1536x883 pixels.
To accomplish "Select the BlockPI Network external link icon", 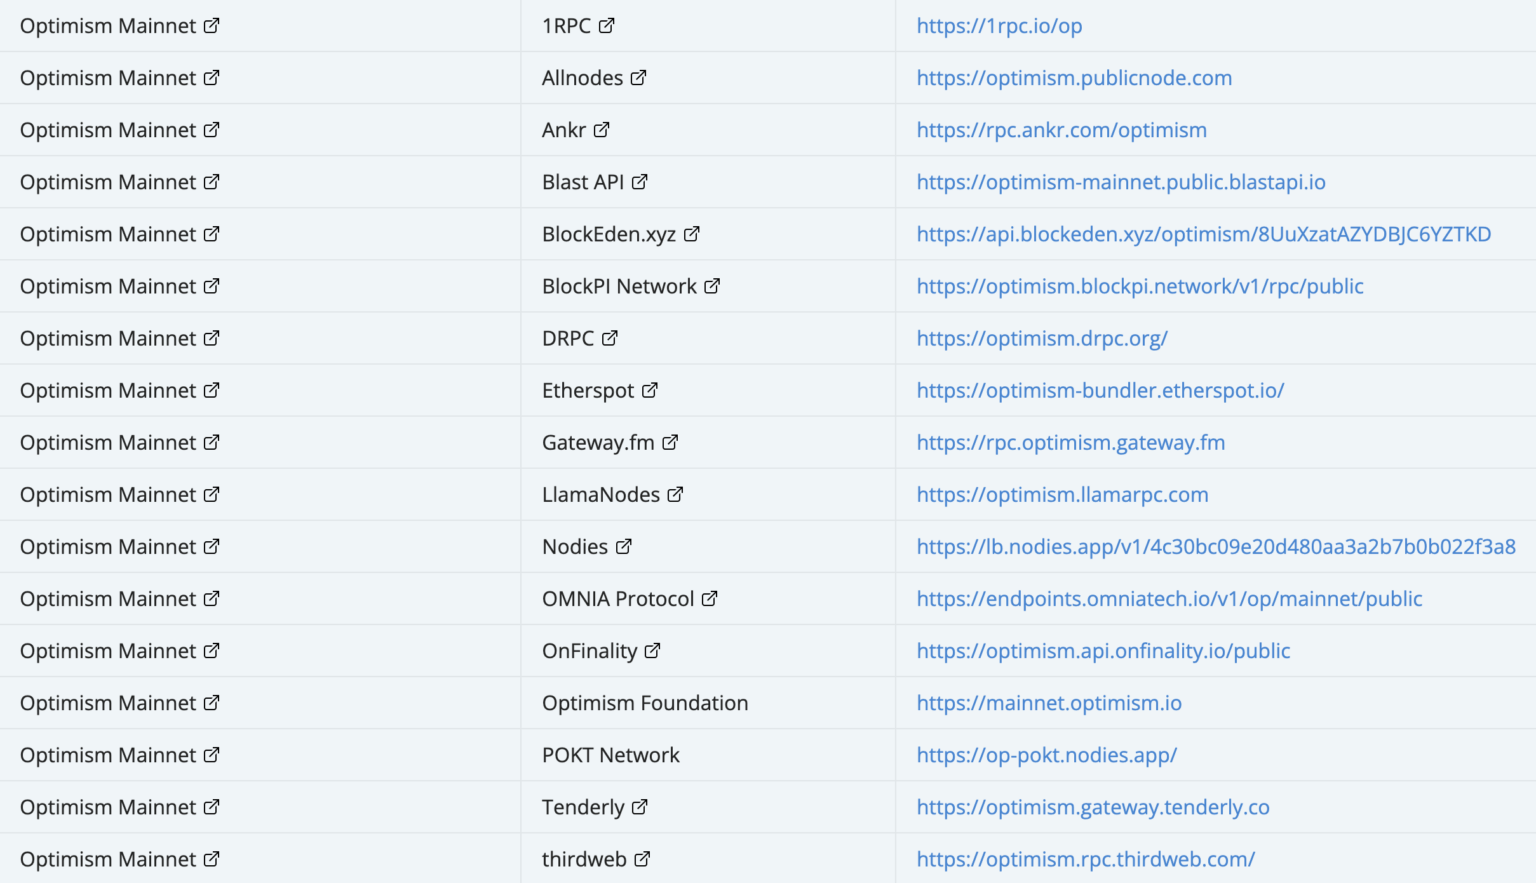I will coord(712,285).
